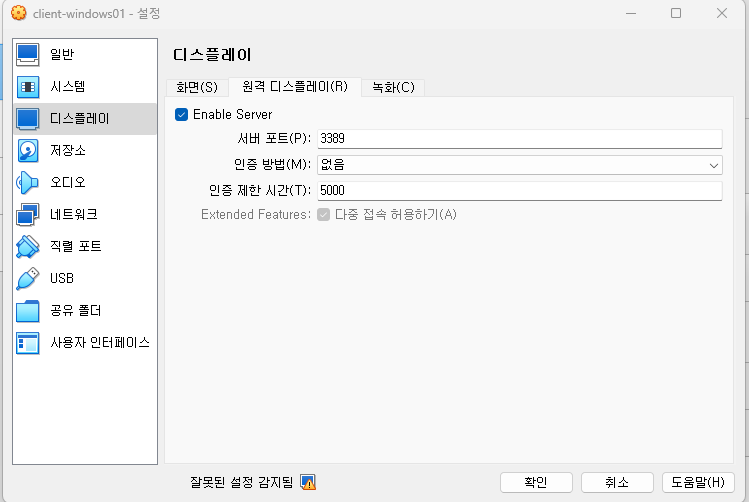Open the 네트워크 monitors icon

coord(27,214)
